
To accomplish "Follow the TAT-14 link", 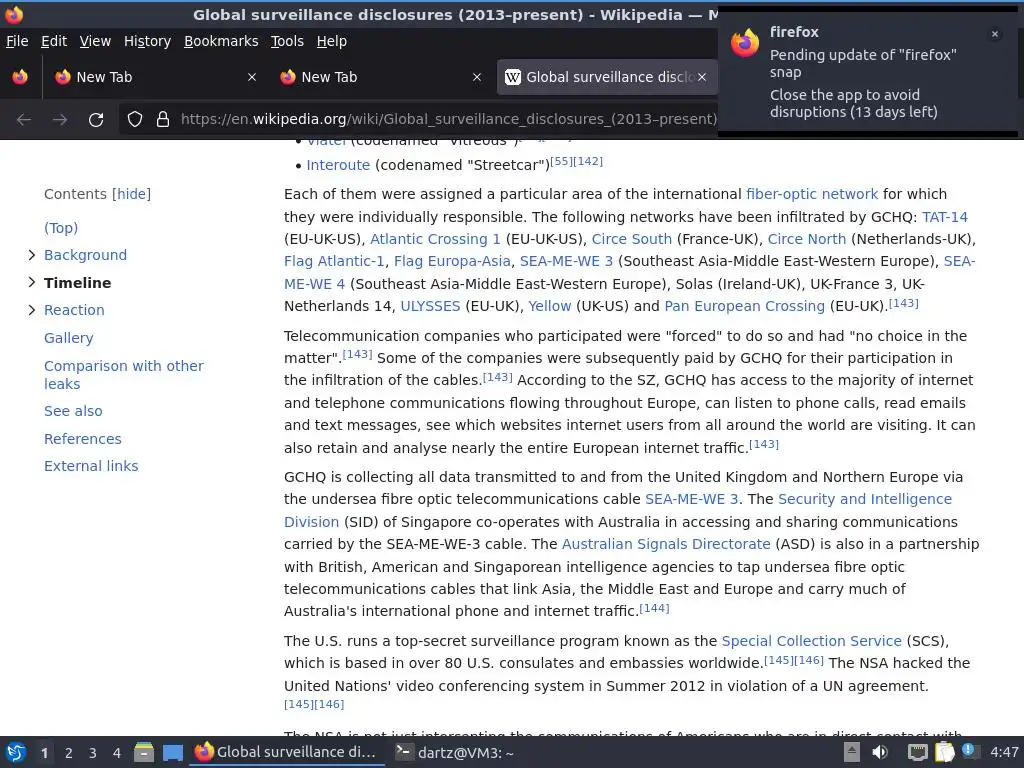I will point(944,217).
